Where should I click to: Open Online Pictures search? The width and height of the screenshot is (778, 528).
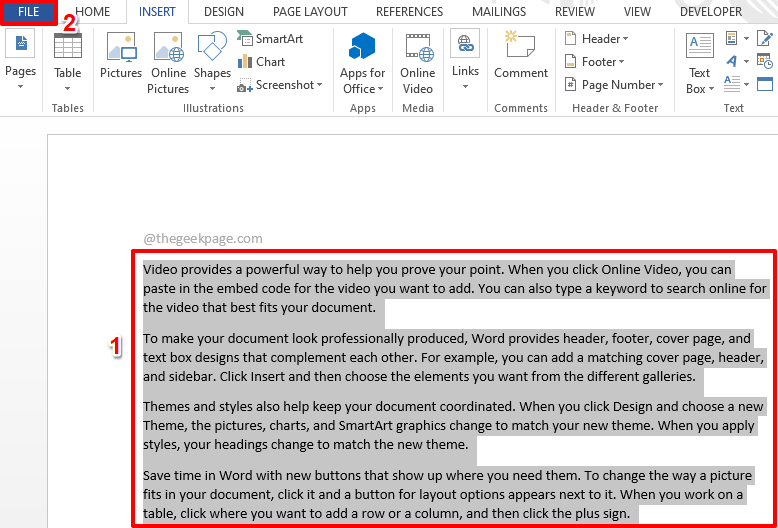click(168, 60)
